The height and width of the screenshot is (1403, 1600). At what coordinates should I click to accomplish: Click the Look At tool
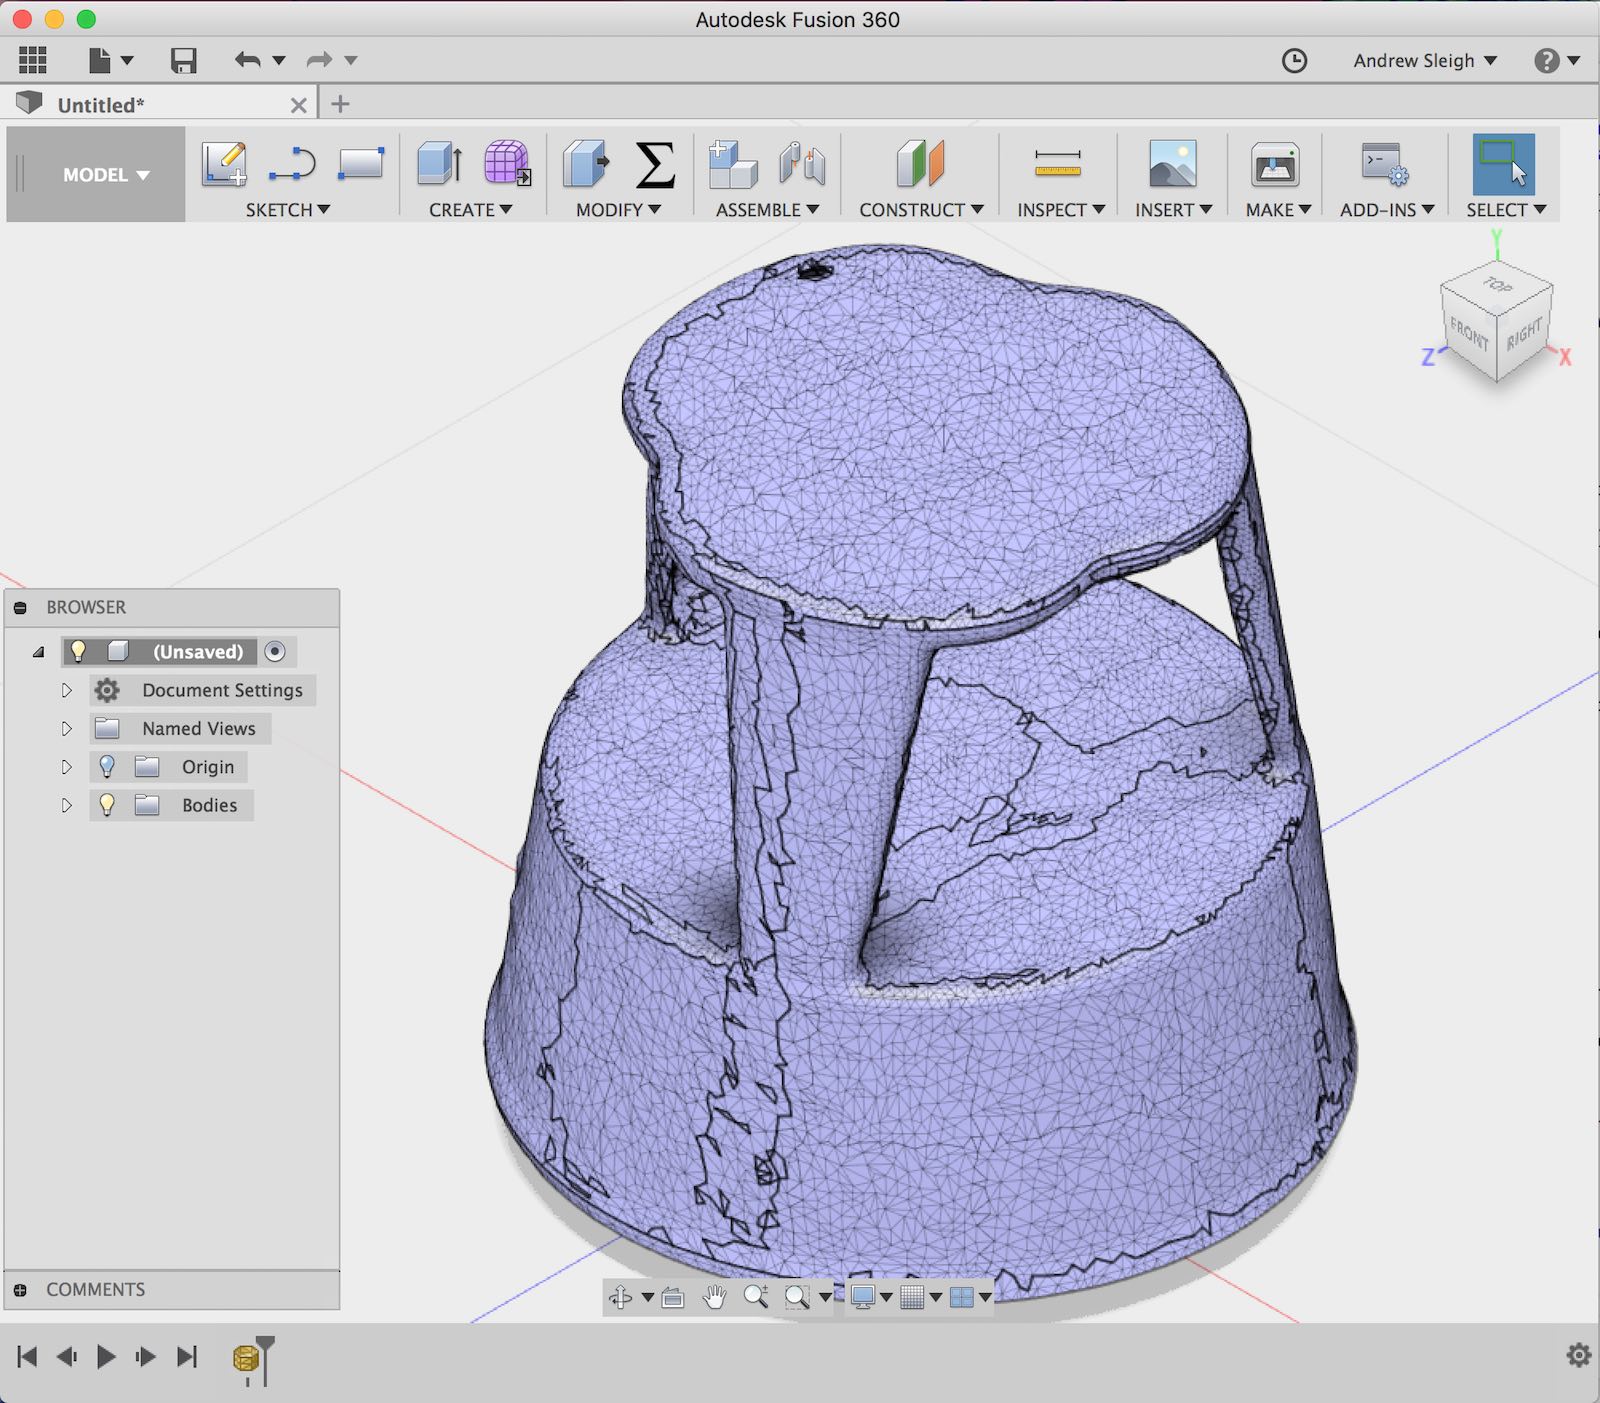click(x=673, y=1297)
